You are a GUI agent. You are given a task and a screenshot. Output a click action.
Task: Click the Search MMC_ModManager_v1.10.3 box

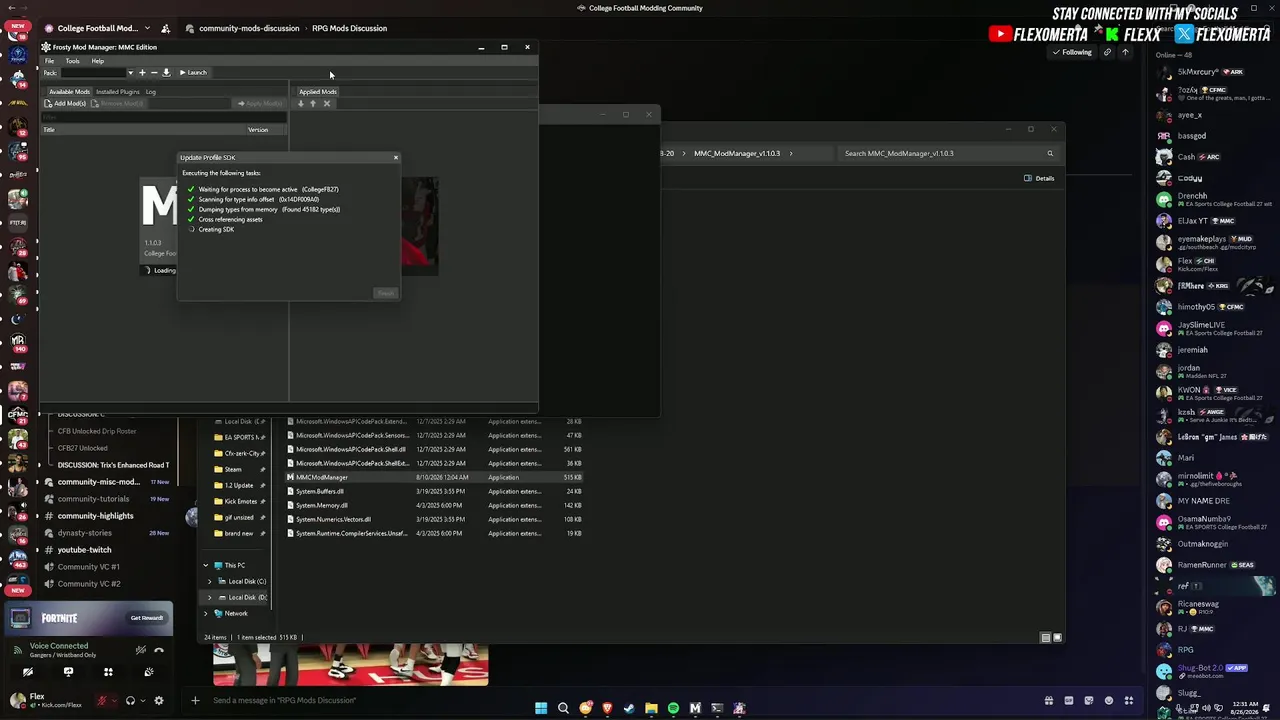(x=947, y=153)
